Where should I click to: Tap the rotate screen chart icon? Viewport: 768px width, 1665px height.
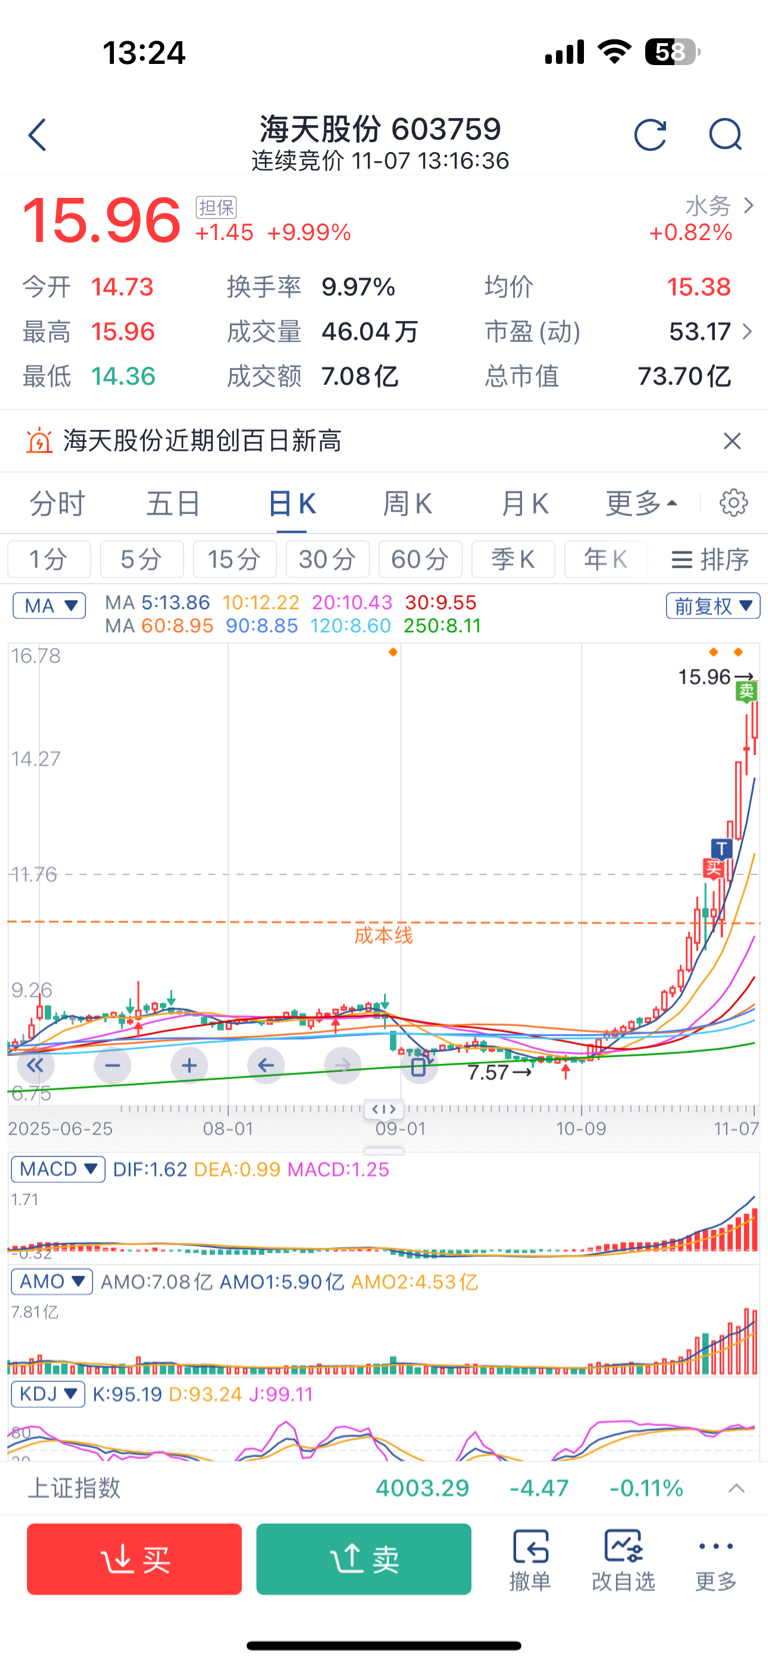pos(419,1065)
